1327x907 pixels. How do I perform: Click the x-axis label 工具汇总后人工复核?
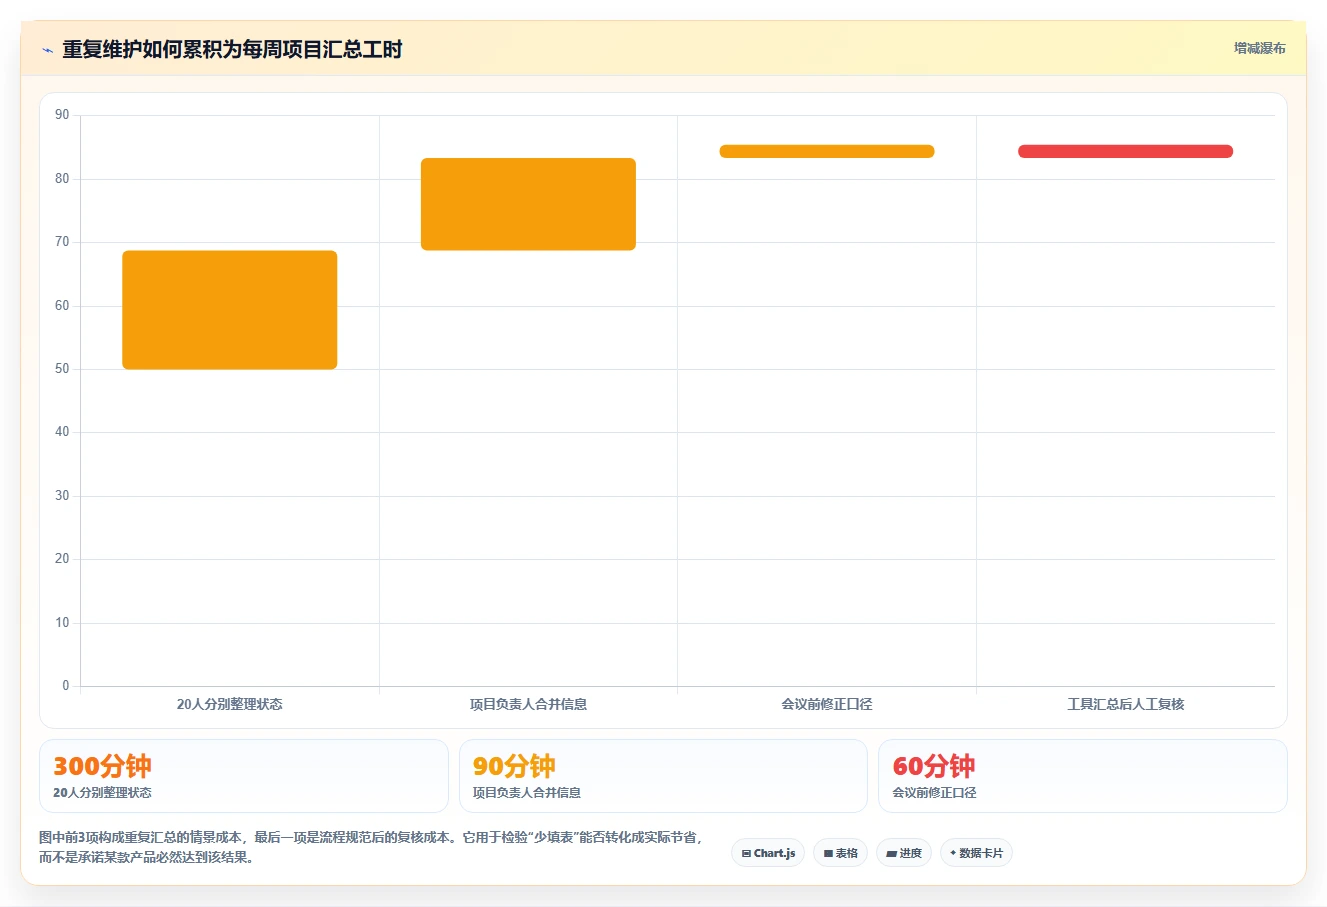[x=1125, y=704]
